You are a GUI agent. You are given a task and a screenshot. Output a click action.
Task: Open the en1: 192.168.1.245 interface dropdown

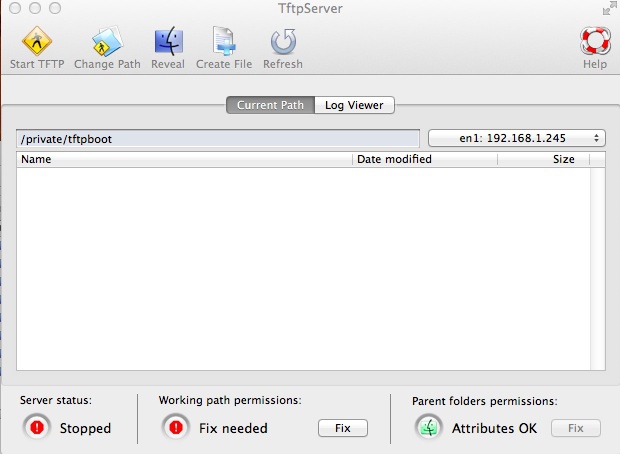click(517, 138)
